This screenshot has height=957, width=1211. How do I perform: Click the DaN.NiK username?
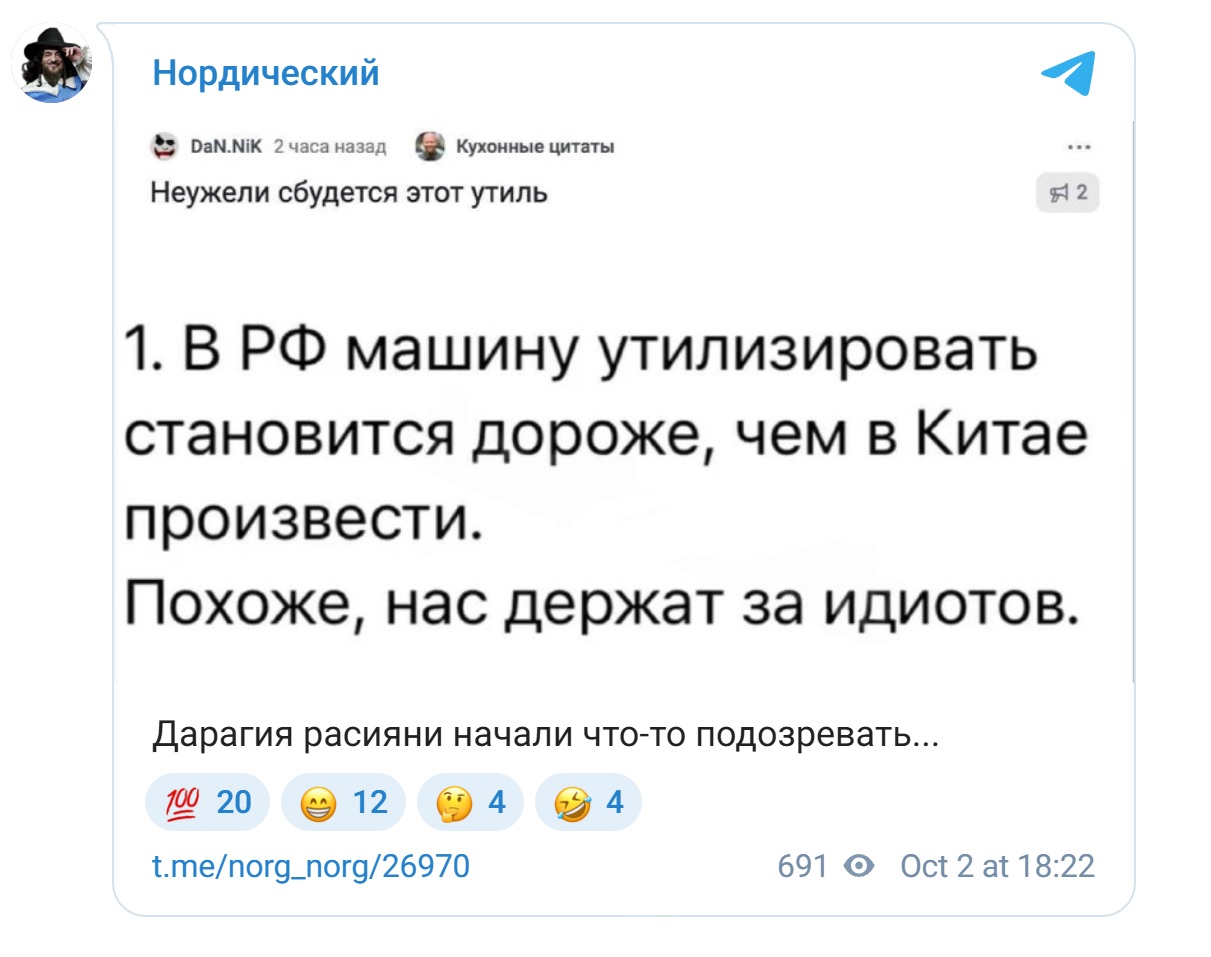click(x=224, y=148)
